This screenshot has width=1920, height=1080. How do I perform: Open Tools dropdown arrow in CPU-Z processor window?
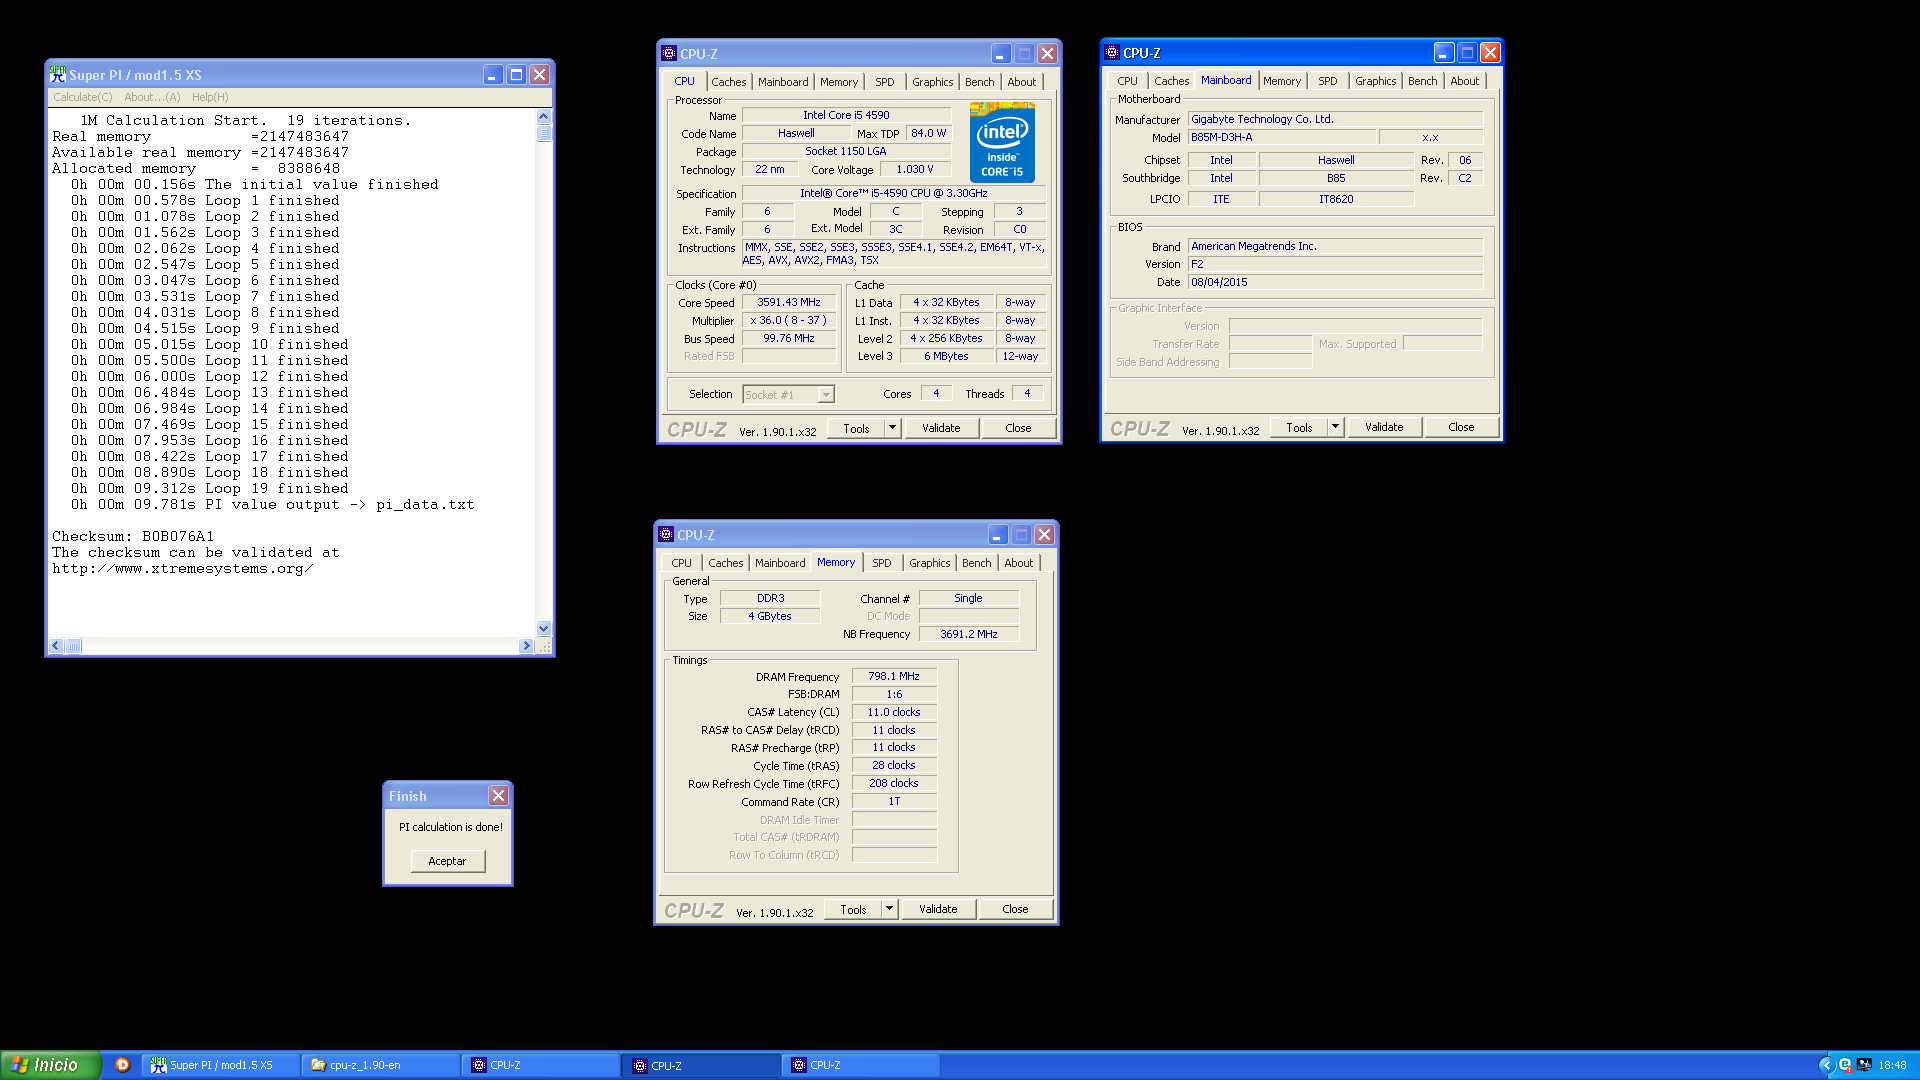[891, 428]
